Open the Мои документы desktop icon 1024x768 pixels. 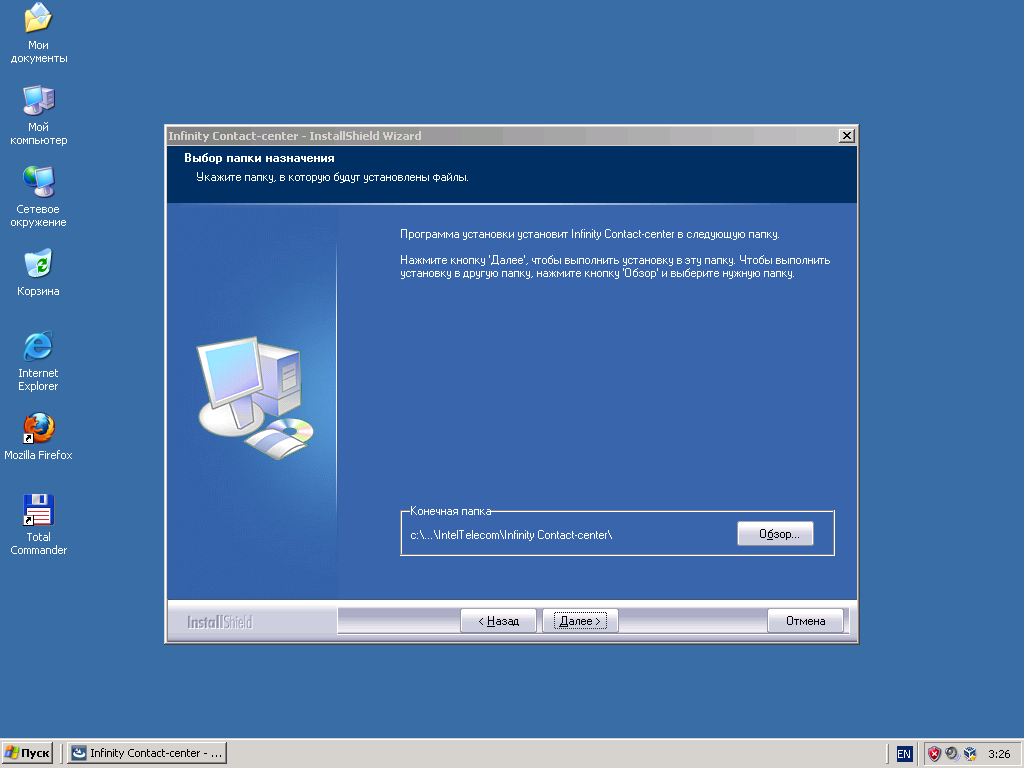click(x=38, y=33)
